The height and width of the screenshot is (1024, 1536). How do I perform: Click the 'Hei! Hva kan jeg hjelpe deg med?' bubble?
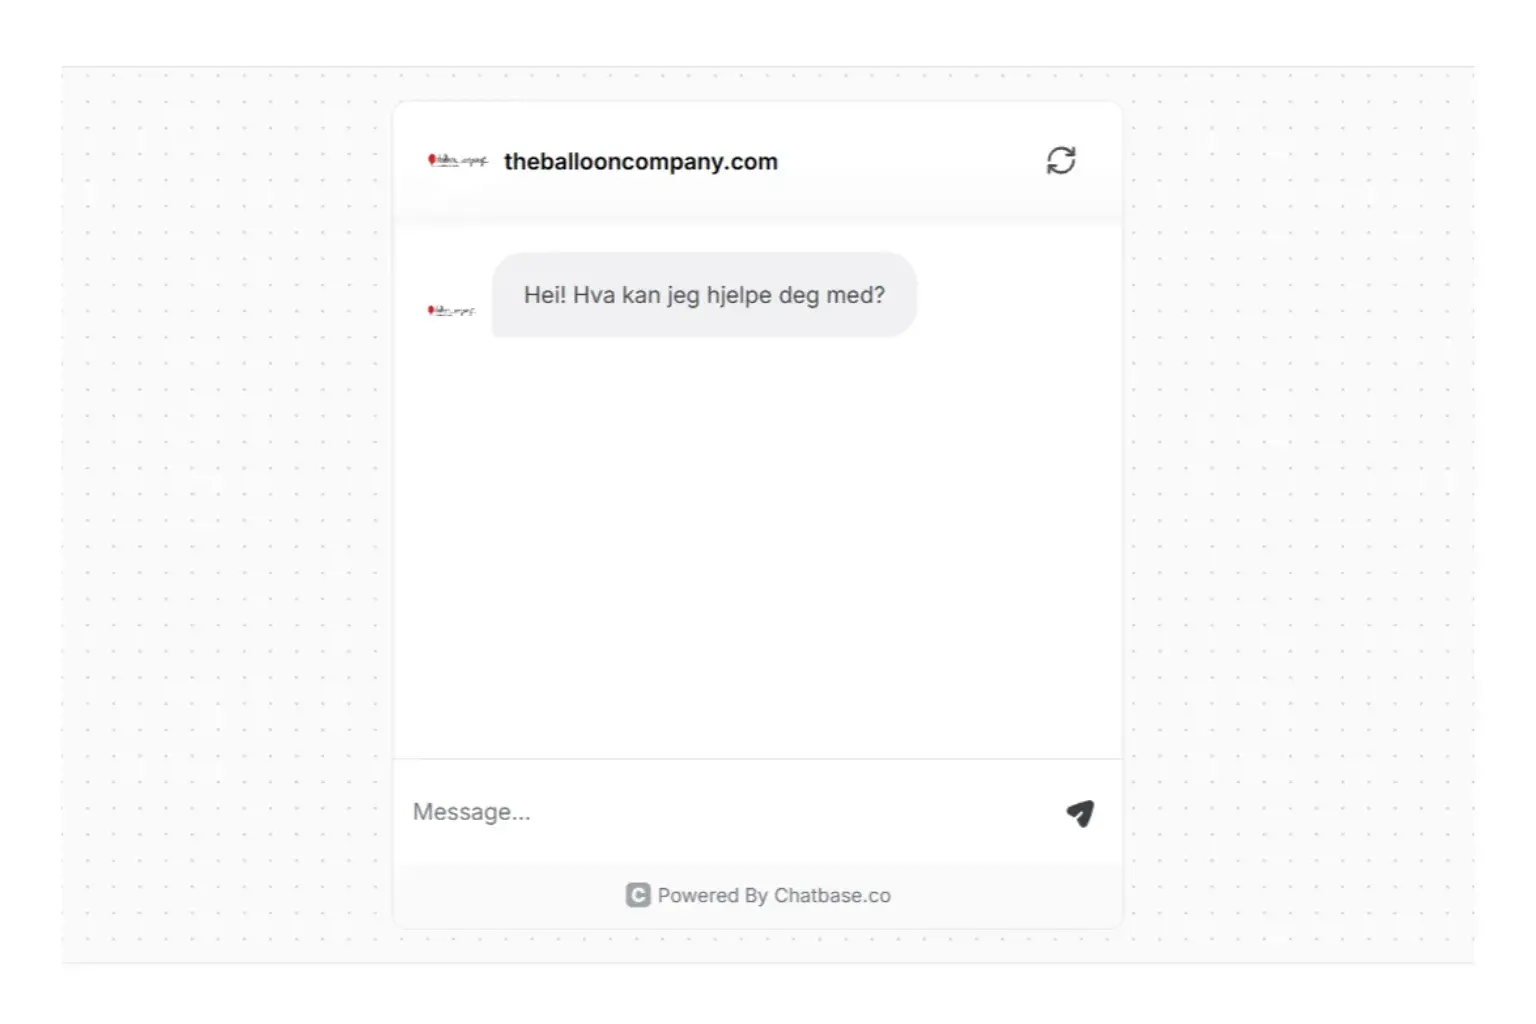tap(704, 295)
